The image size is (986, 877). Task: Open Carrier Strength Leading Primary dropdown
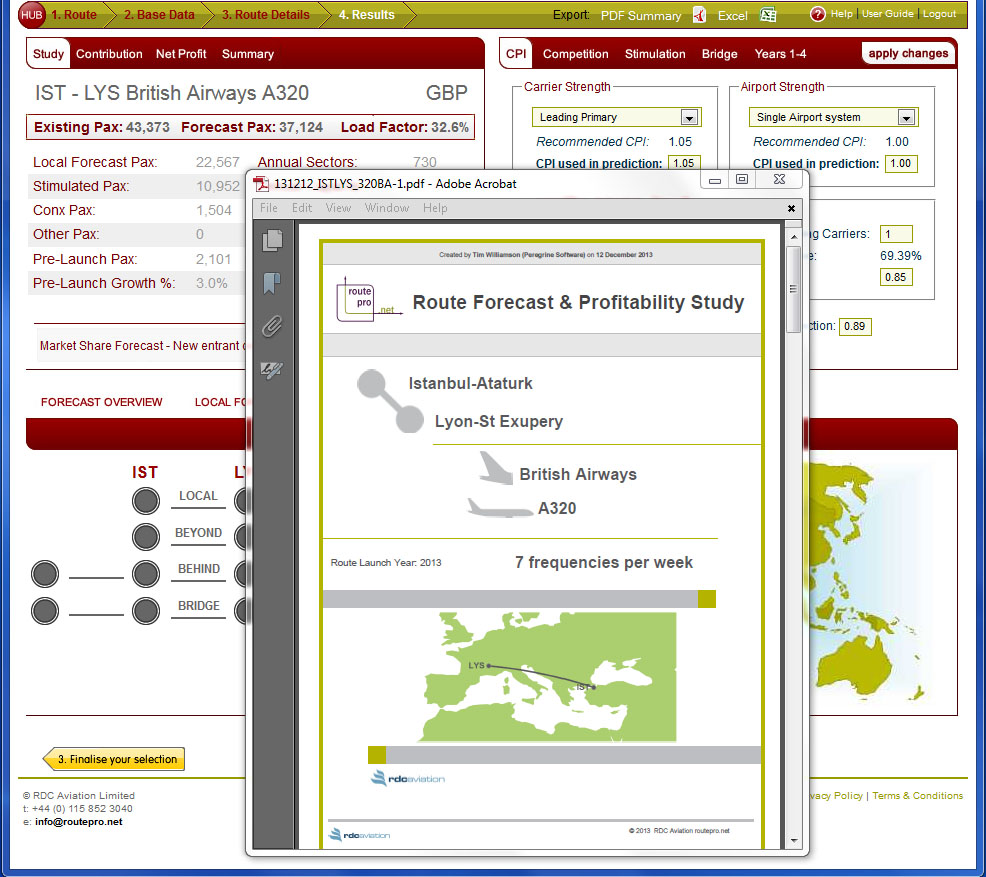pos(689,118)
